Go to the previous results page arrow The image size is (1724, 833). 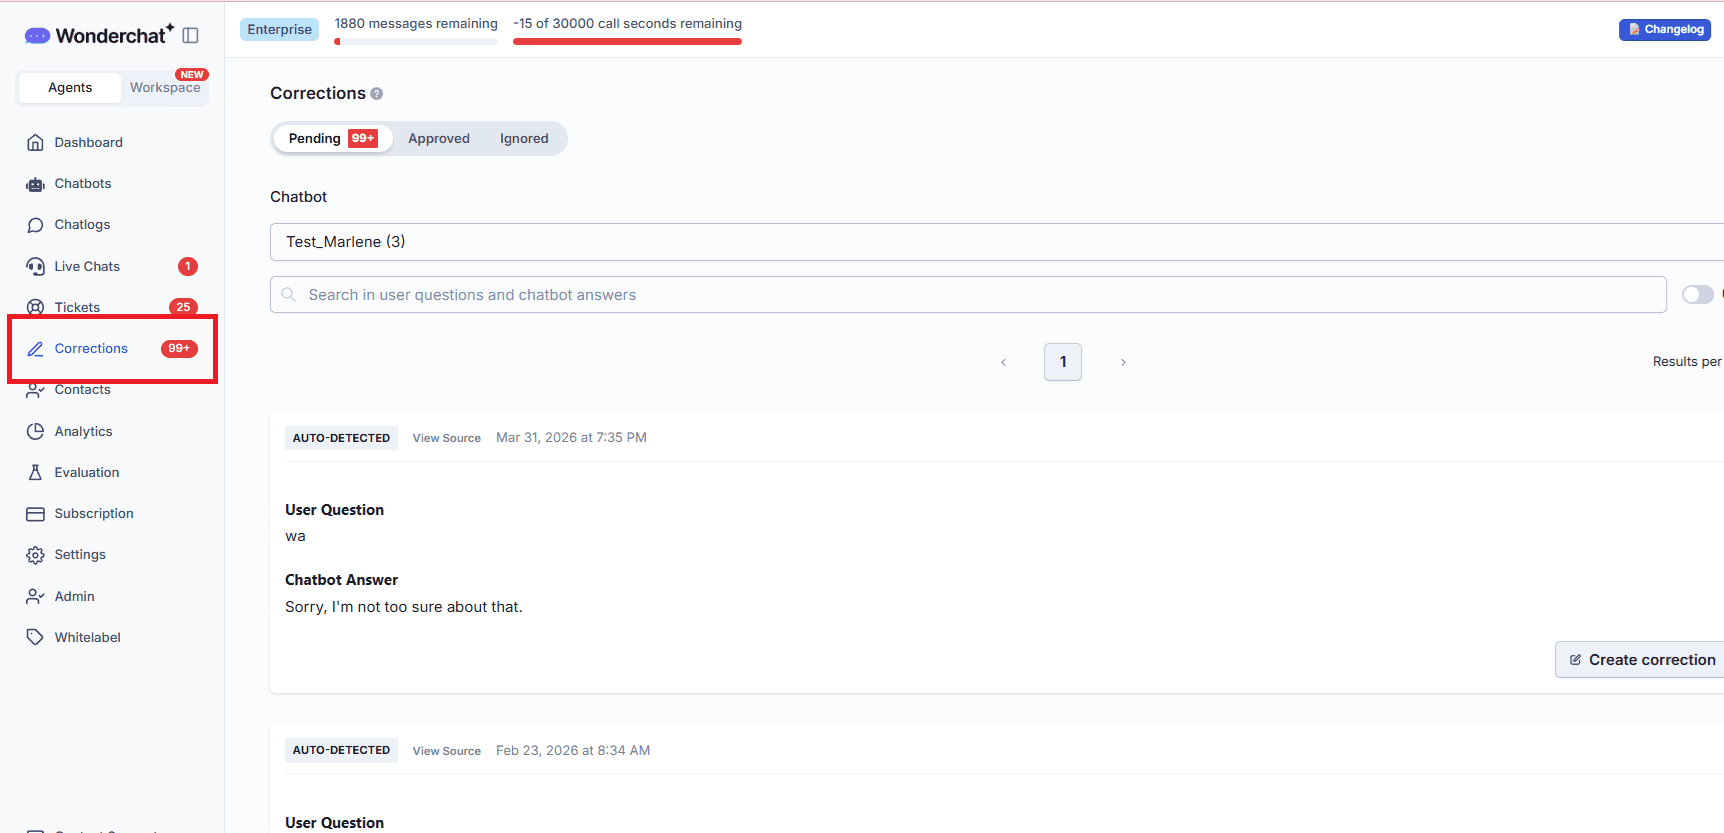[x=1003, y=362]
